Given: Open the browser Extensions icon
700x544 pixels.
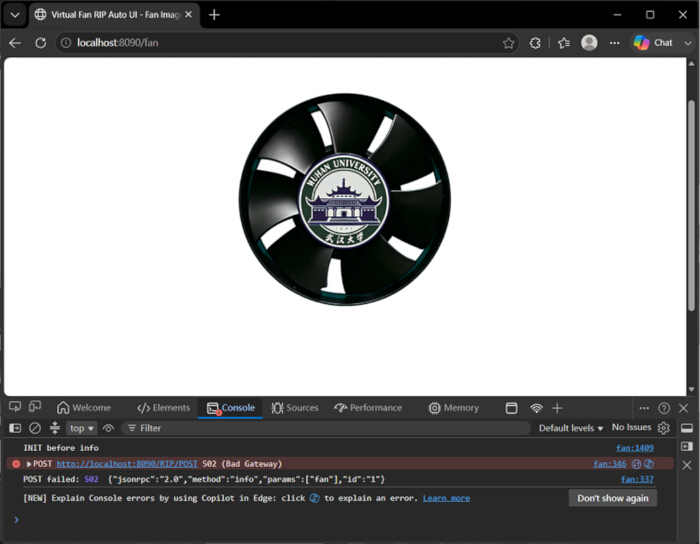Looking at the screenshot, I should 535,43.
